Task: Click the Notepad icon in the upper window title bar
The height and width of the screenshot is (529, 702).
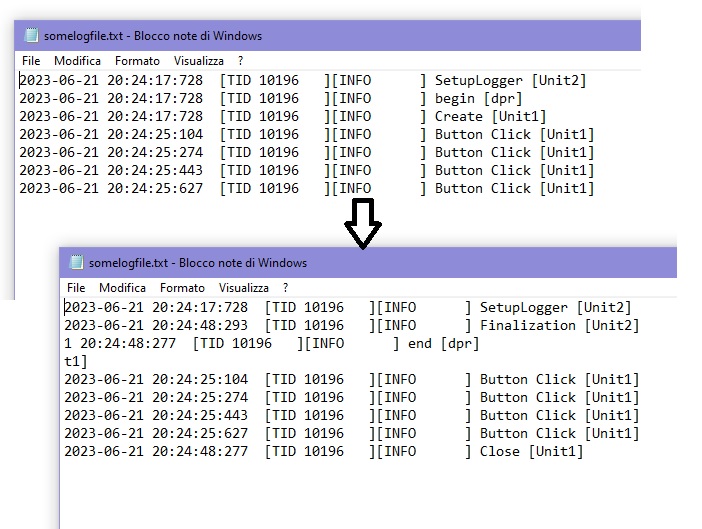Action: pyautogui.click(x=31, y=35)
